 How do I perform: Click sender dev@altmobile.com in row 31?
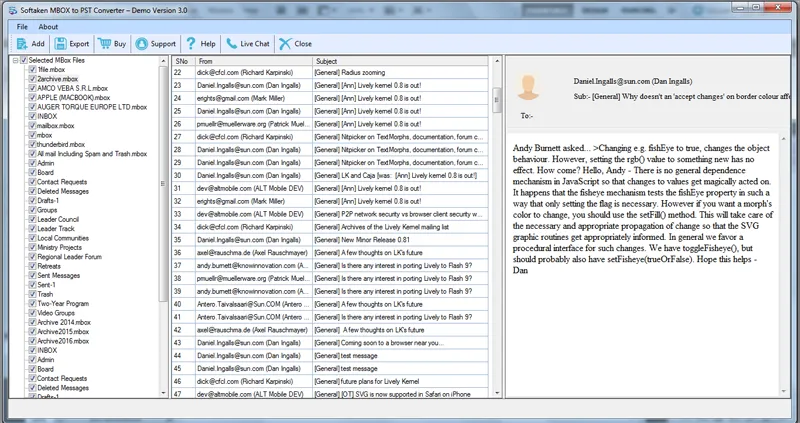[x=250, y=188]
